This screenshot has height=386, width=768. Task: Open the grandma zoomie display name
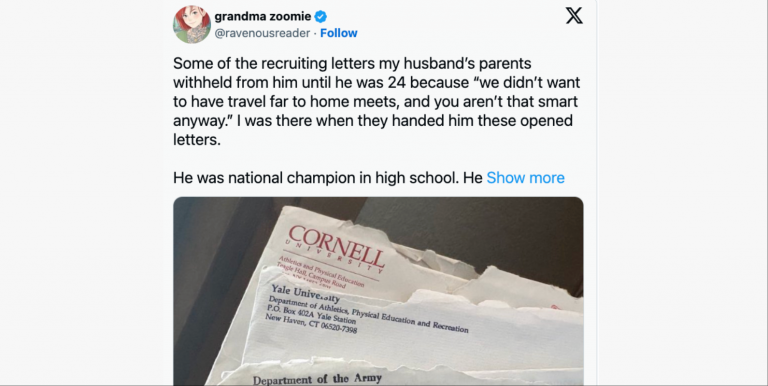tap(263, 16)
